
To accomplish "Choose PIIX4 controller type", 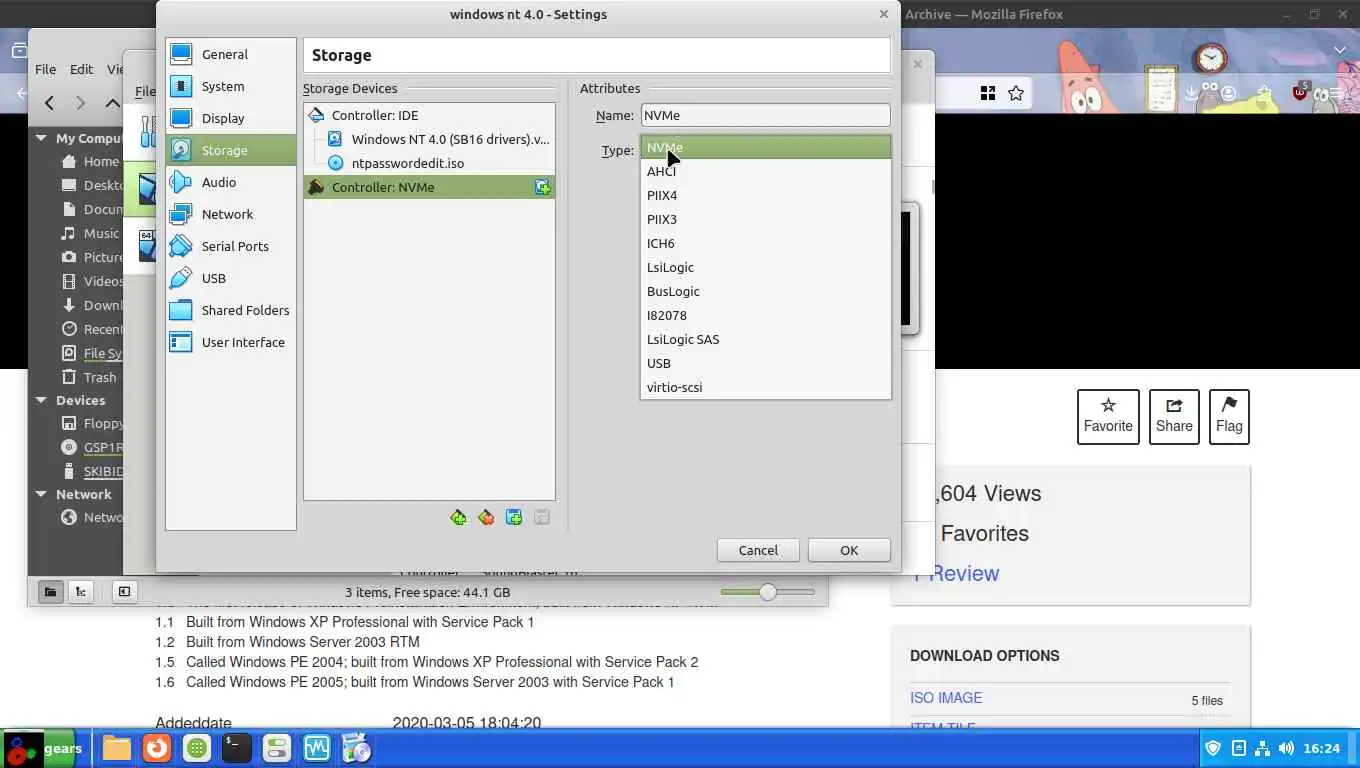I will 765,195.
